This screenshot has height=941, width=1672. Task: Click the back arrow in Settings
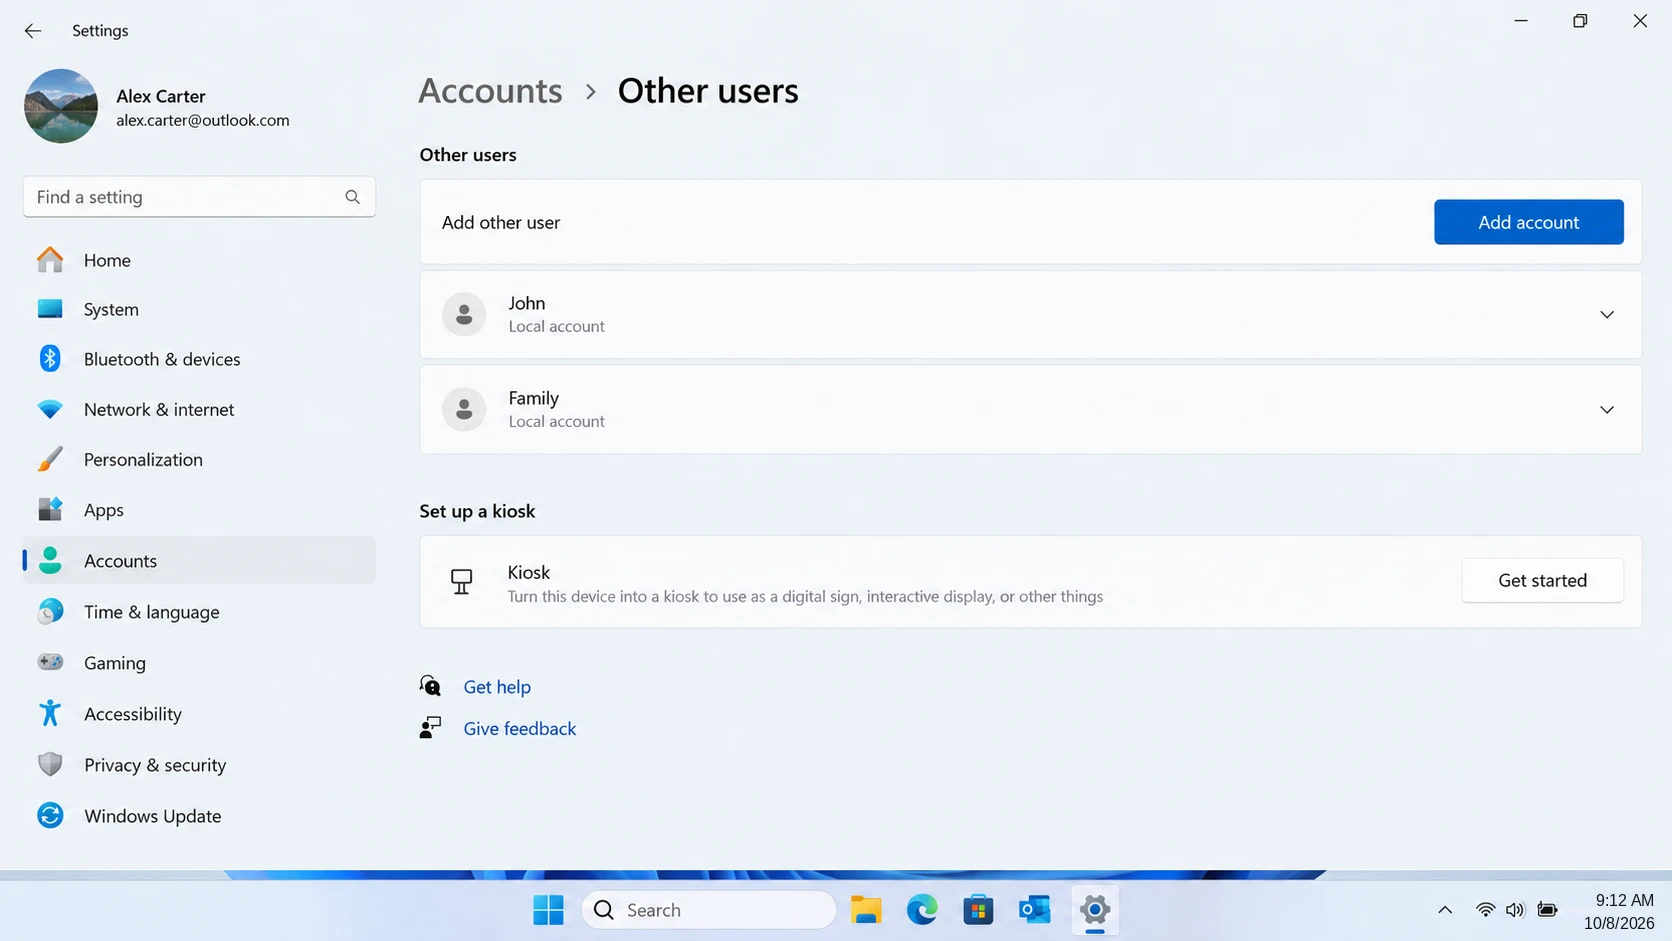[33, 31]
